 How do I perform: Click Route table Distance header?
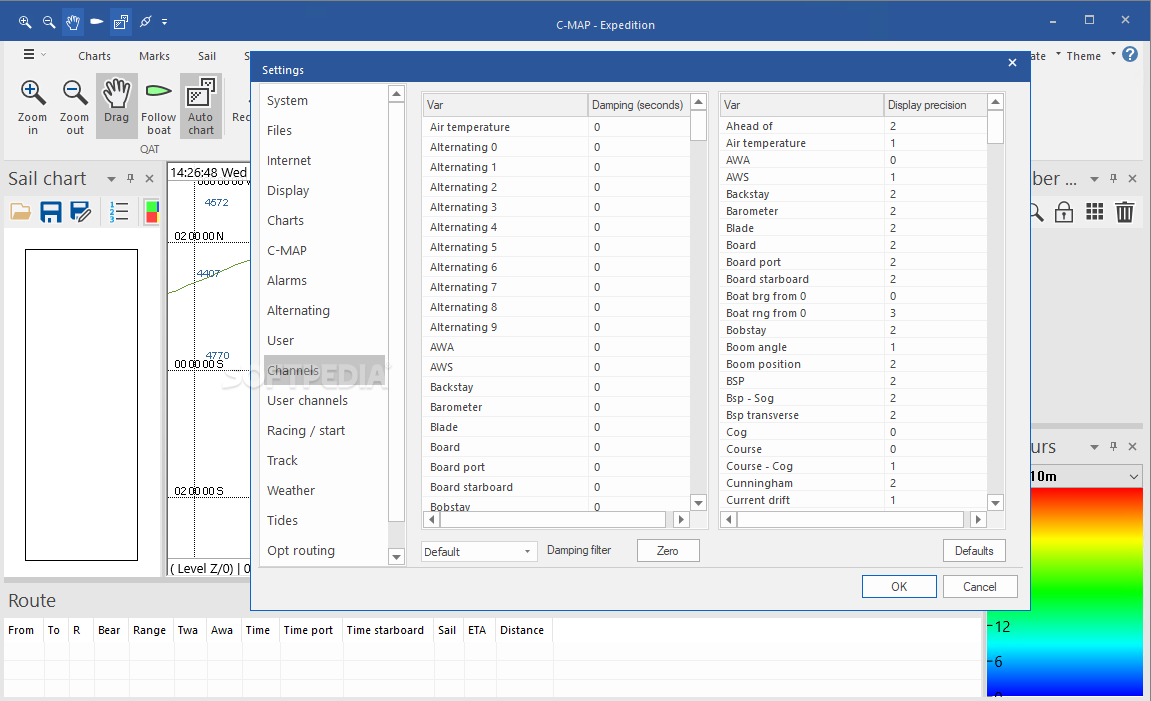(x=522, y=630)
